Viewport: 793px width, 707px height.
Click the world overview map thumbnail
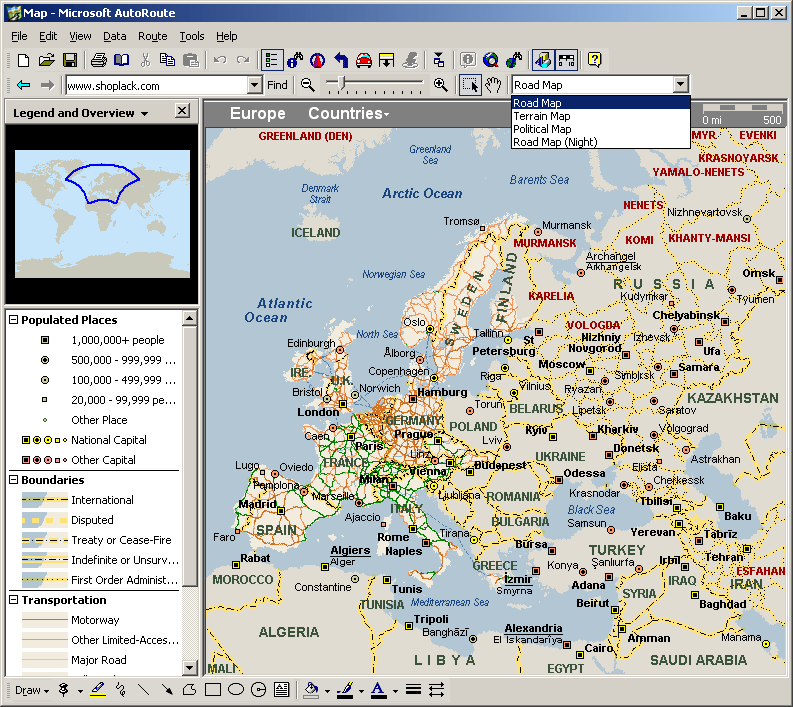[103, 213]
